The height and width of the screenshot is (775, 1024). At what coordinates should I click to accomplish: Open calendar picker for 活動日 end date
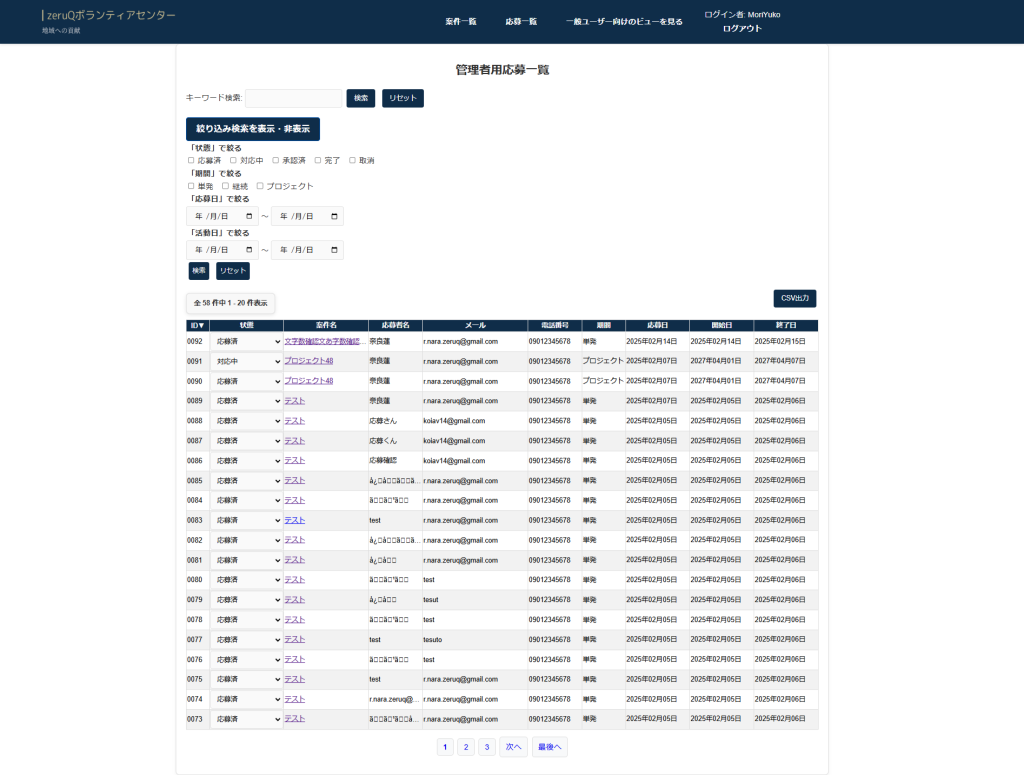coord(334,250)
